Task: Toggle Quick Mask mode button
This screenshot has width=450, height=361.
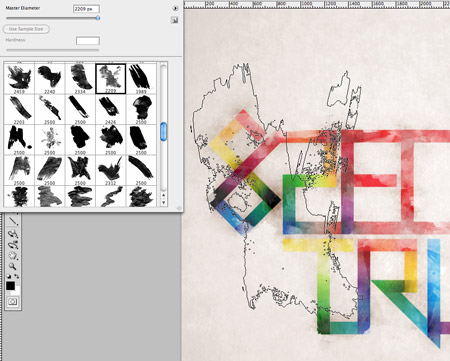Action: 13,302
